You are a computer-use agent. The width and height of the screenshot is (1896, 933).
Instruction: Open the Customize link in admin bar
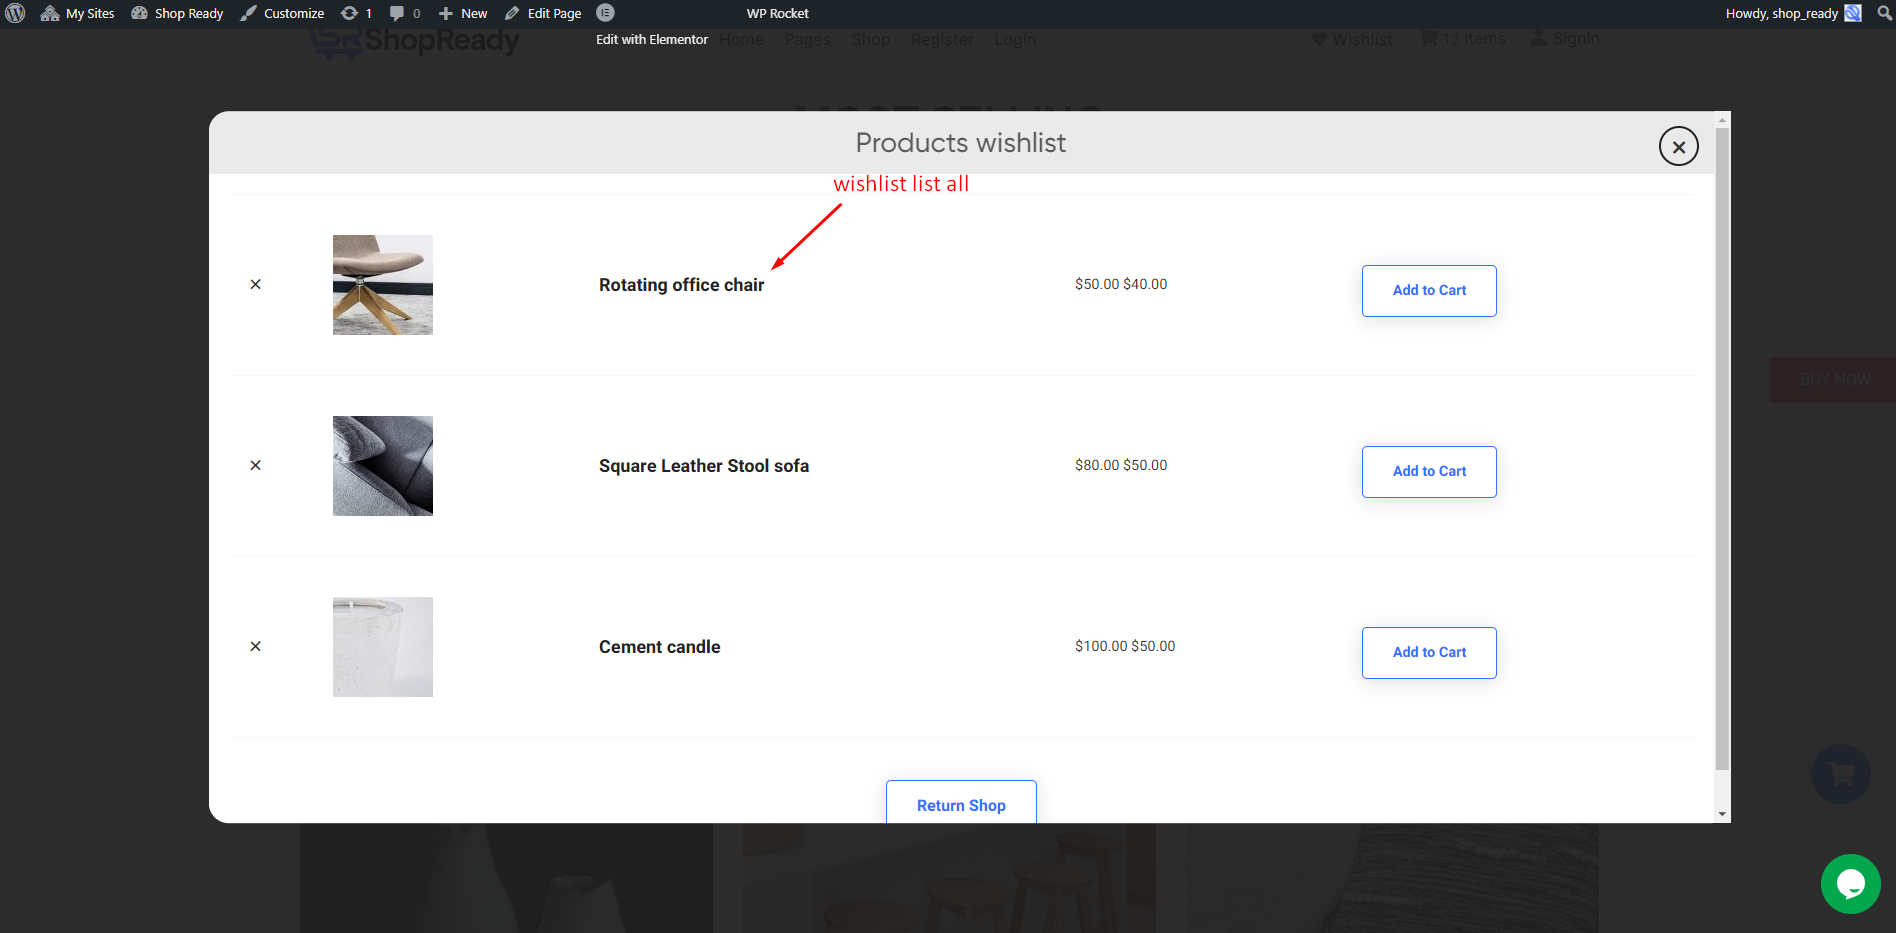coord(283,13)
